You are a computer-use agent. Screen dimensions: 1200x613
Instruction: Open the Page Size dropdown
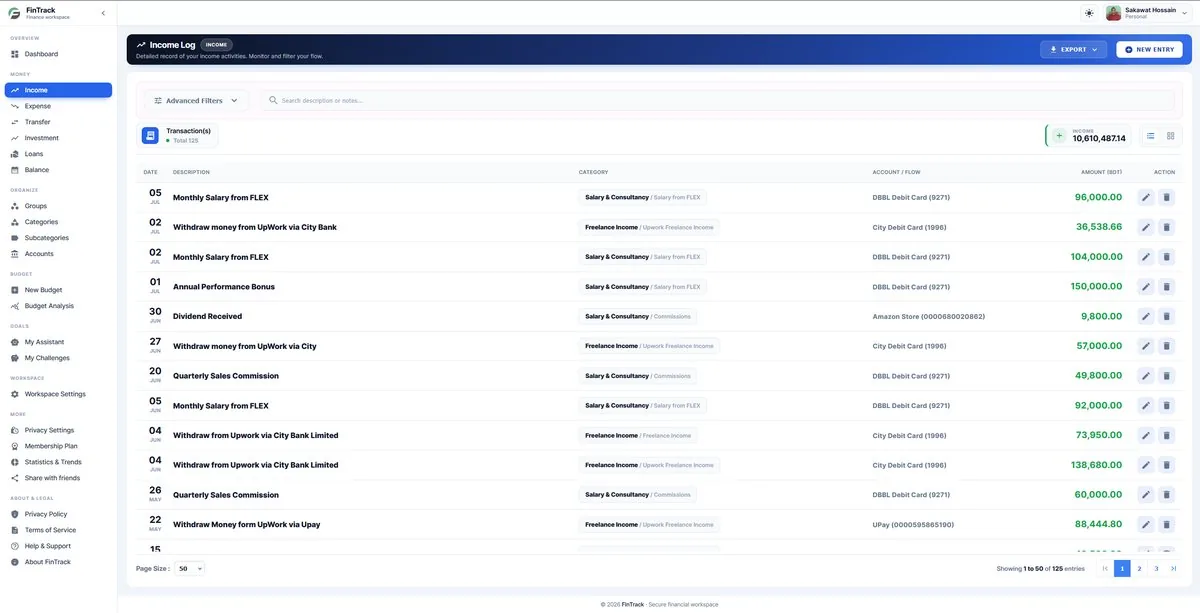pos(189,568)
